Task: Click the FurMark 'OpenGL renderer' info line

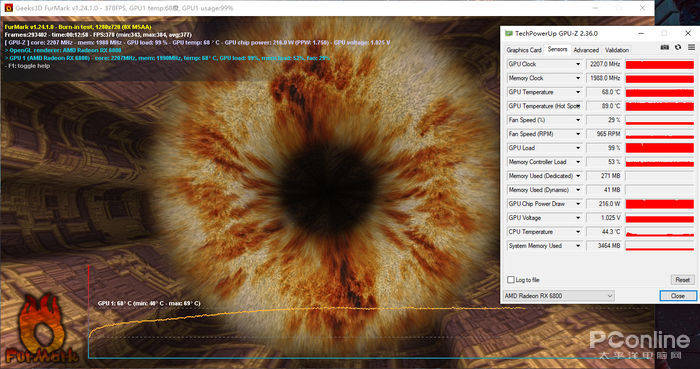Action: (63, 50)
